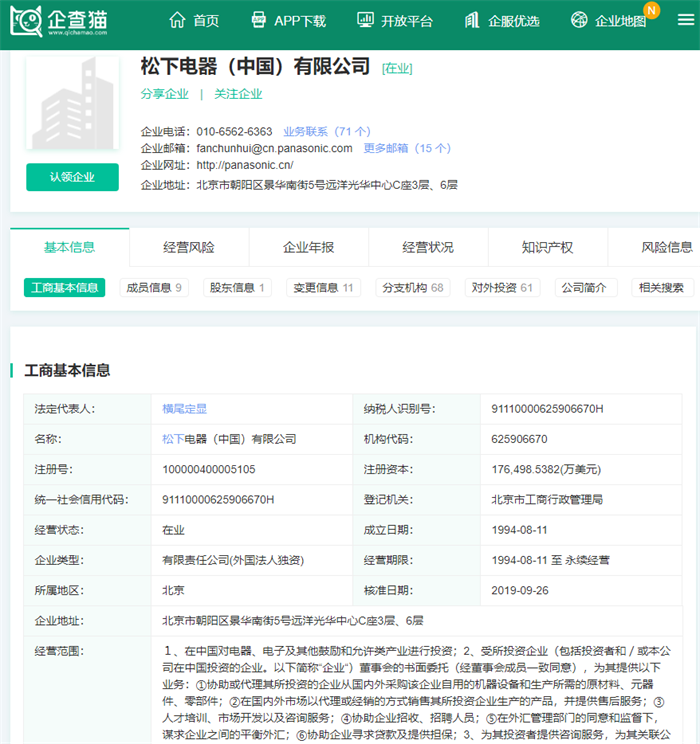The width and height of the screenshot is (700, 744).
Task: Select 股东信息 1 sub-tab
Action: pos(237,288)
